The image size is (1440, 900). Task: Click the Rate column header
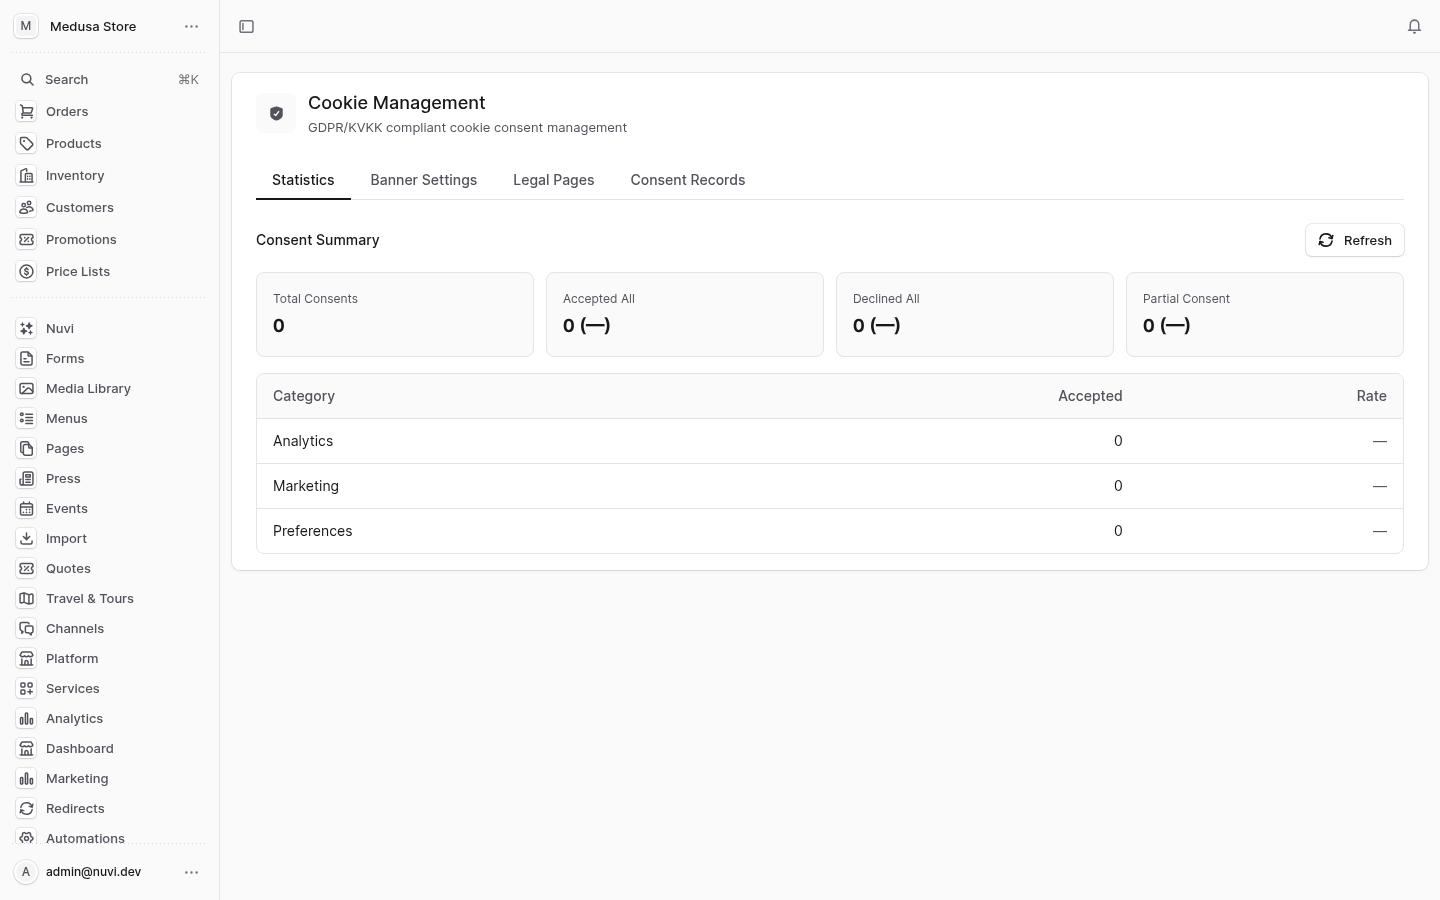1372,396
